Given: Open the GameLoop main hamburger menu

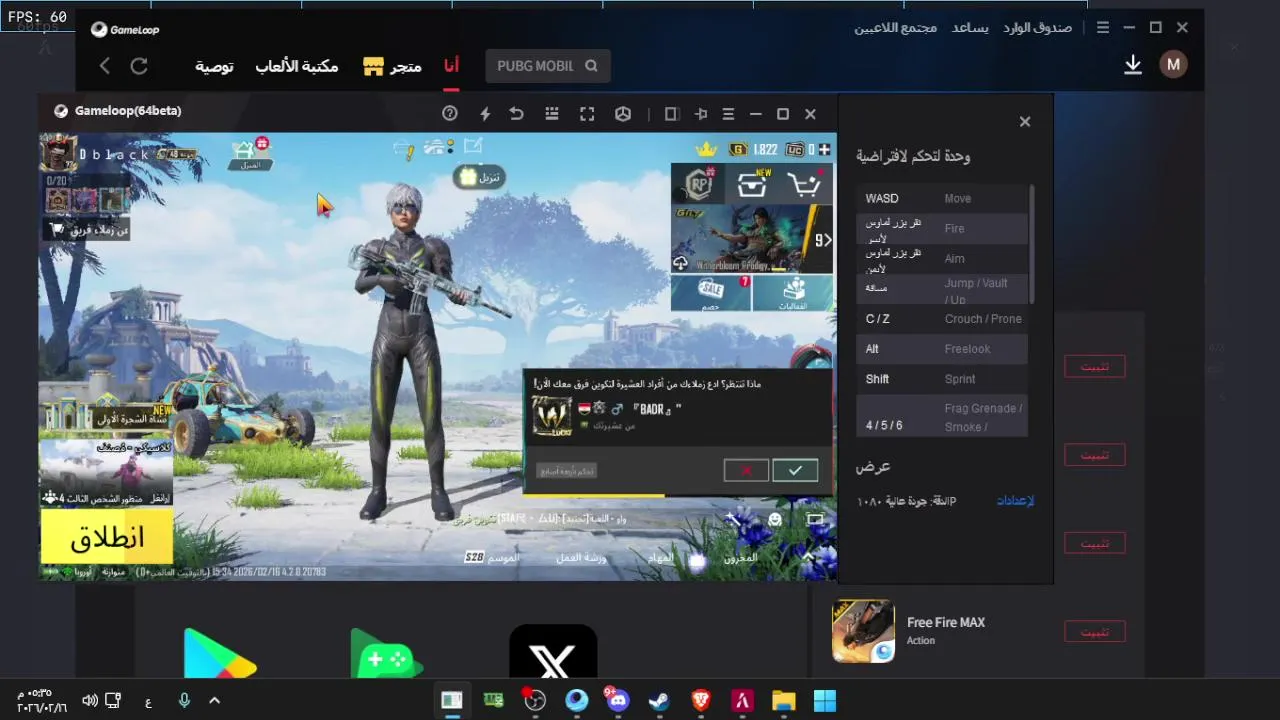Looking at the screenshot, I should point(1103,27).
